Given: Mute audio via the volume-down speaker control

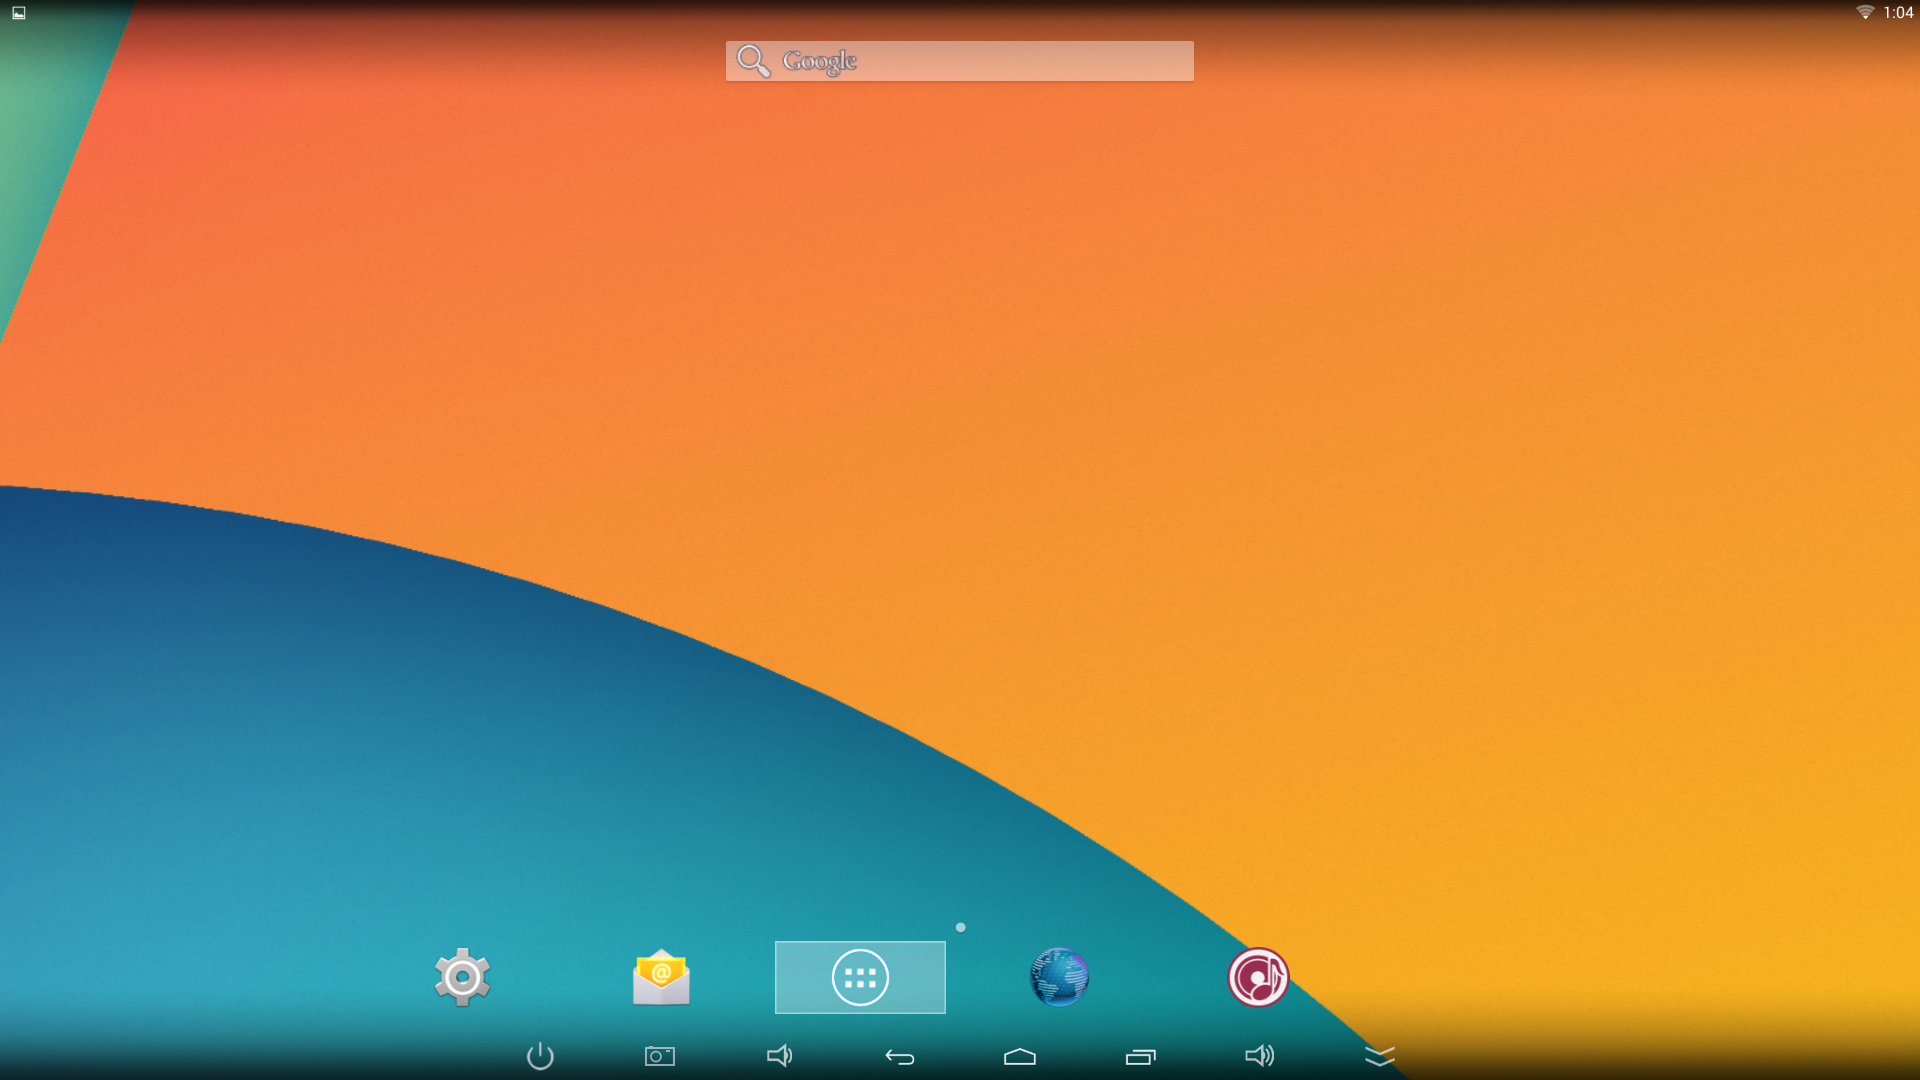Looking at the screenshot, I should (779, 1055).
